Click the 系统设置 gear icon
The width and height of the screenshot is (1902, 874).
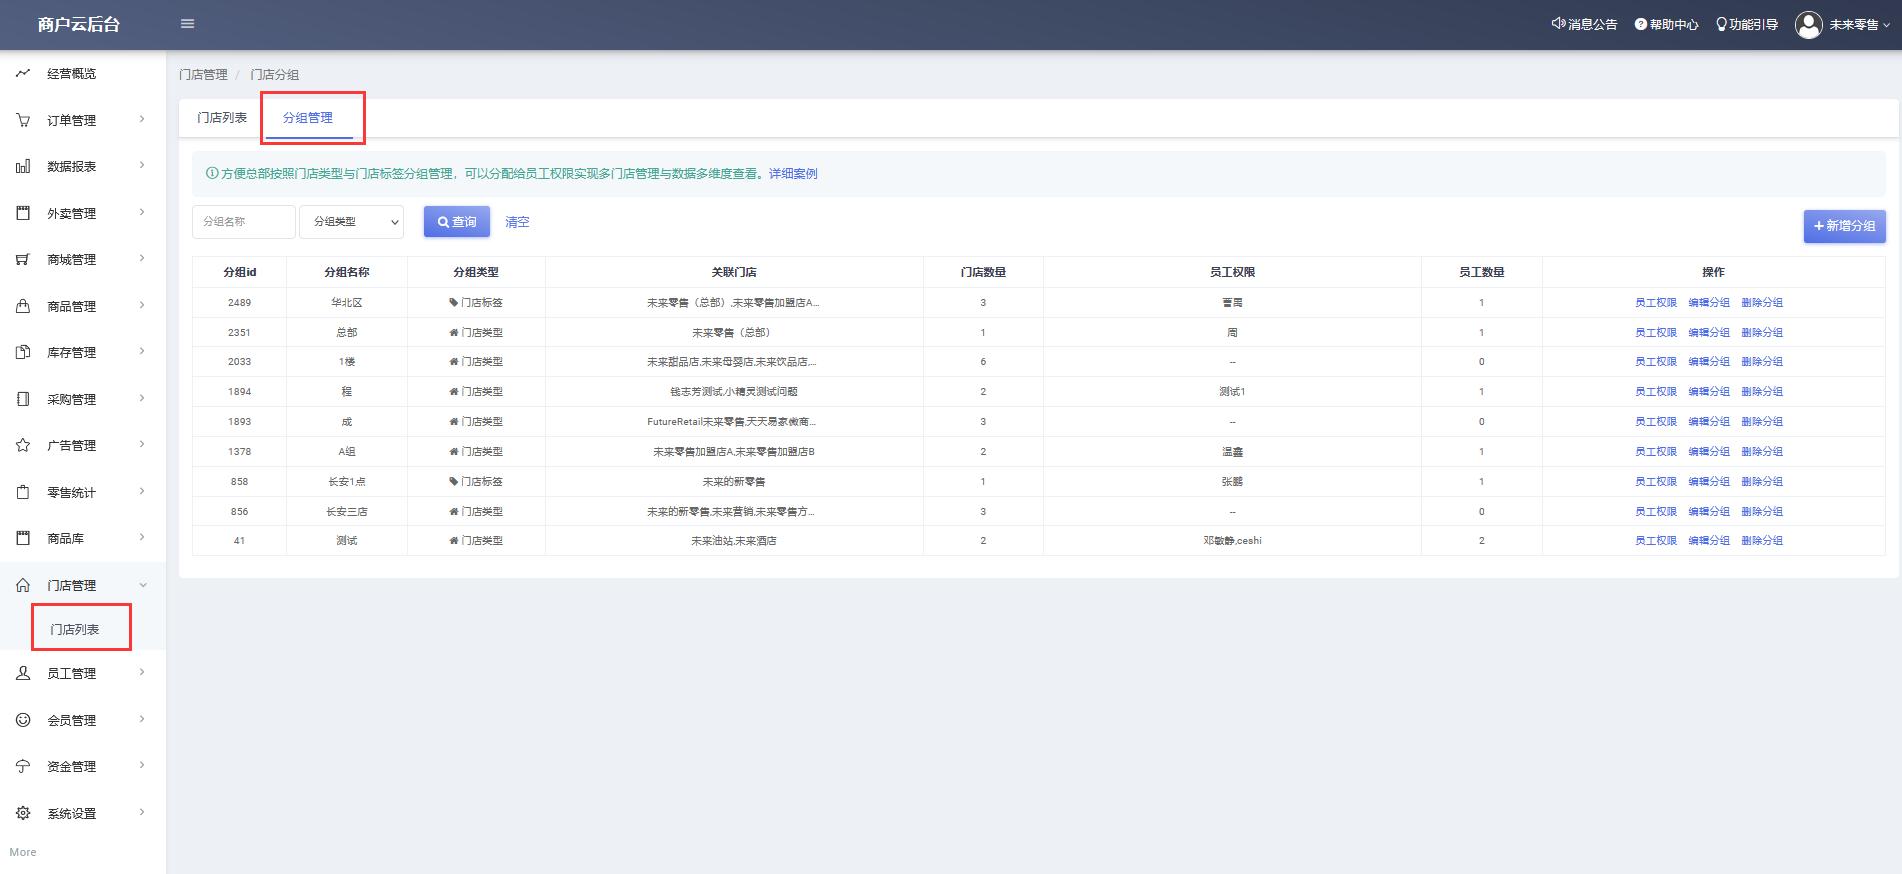pos(23,813)
